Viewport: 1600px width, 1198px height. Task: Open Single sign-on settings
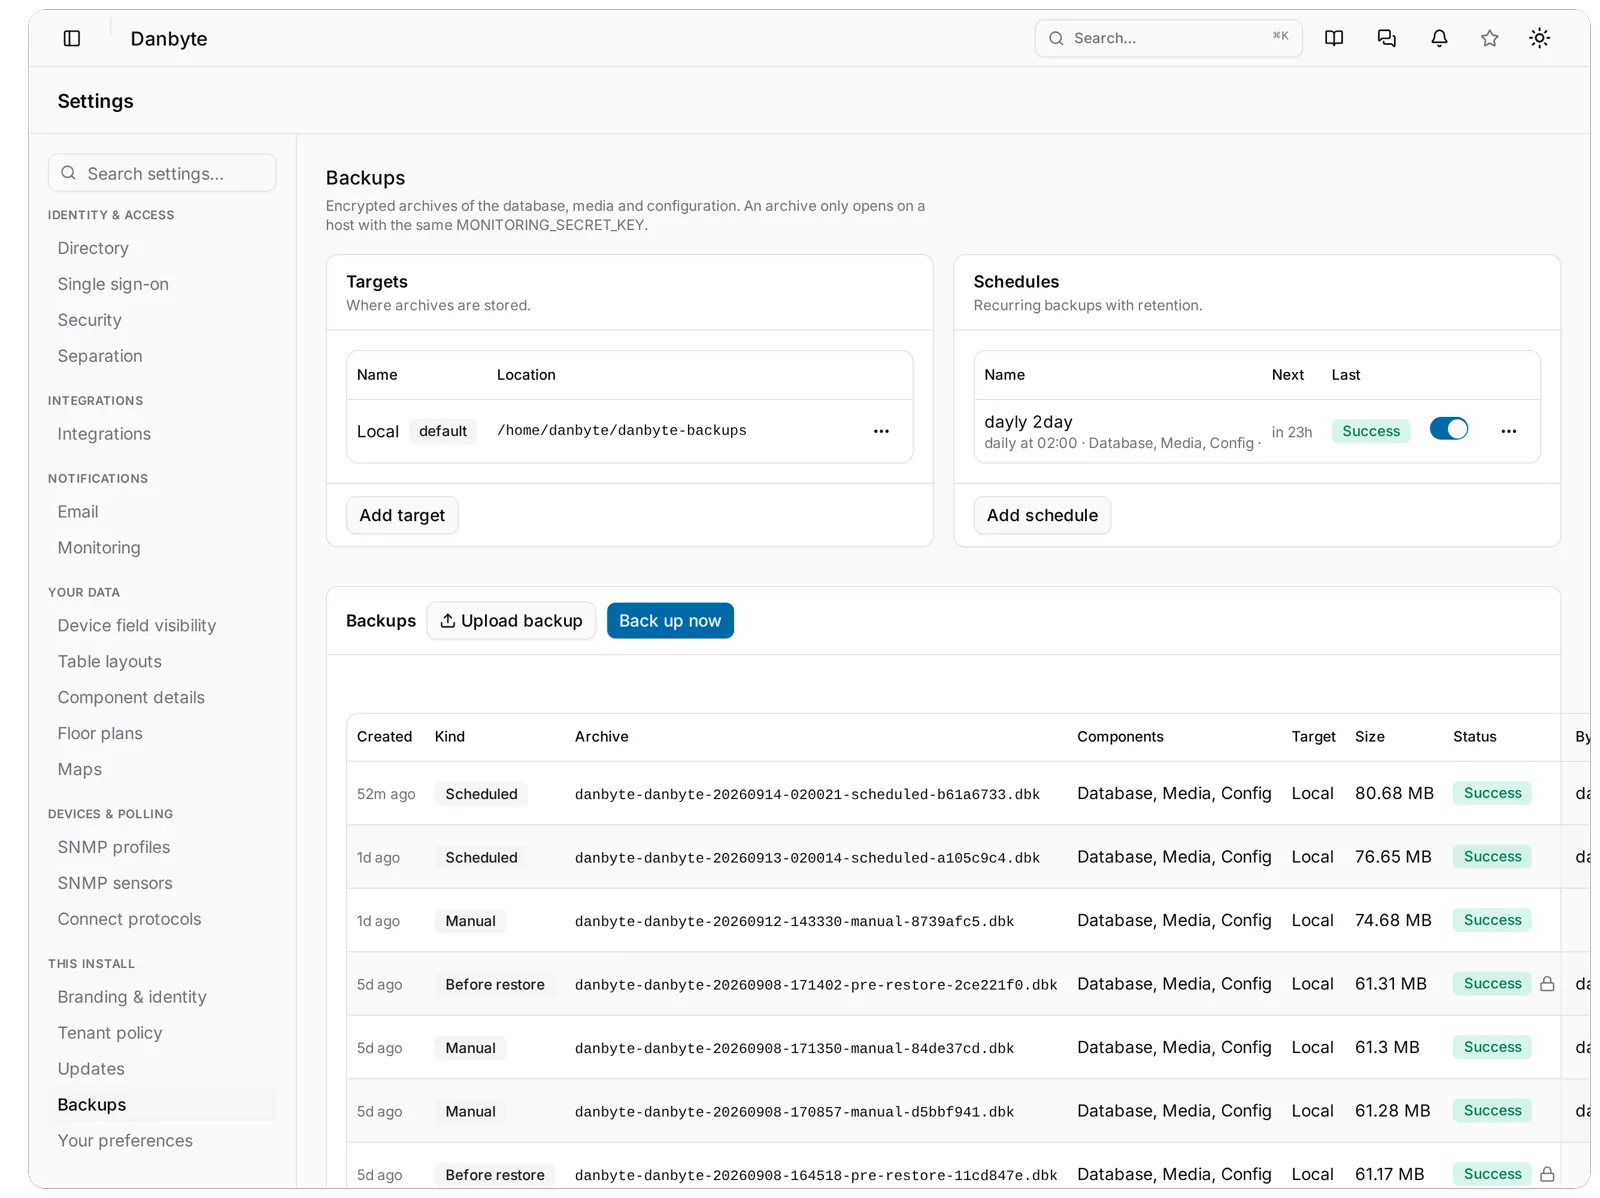(113, 284)
